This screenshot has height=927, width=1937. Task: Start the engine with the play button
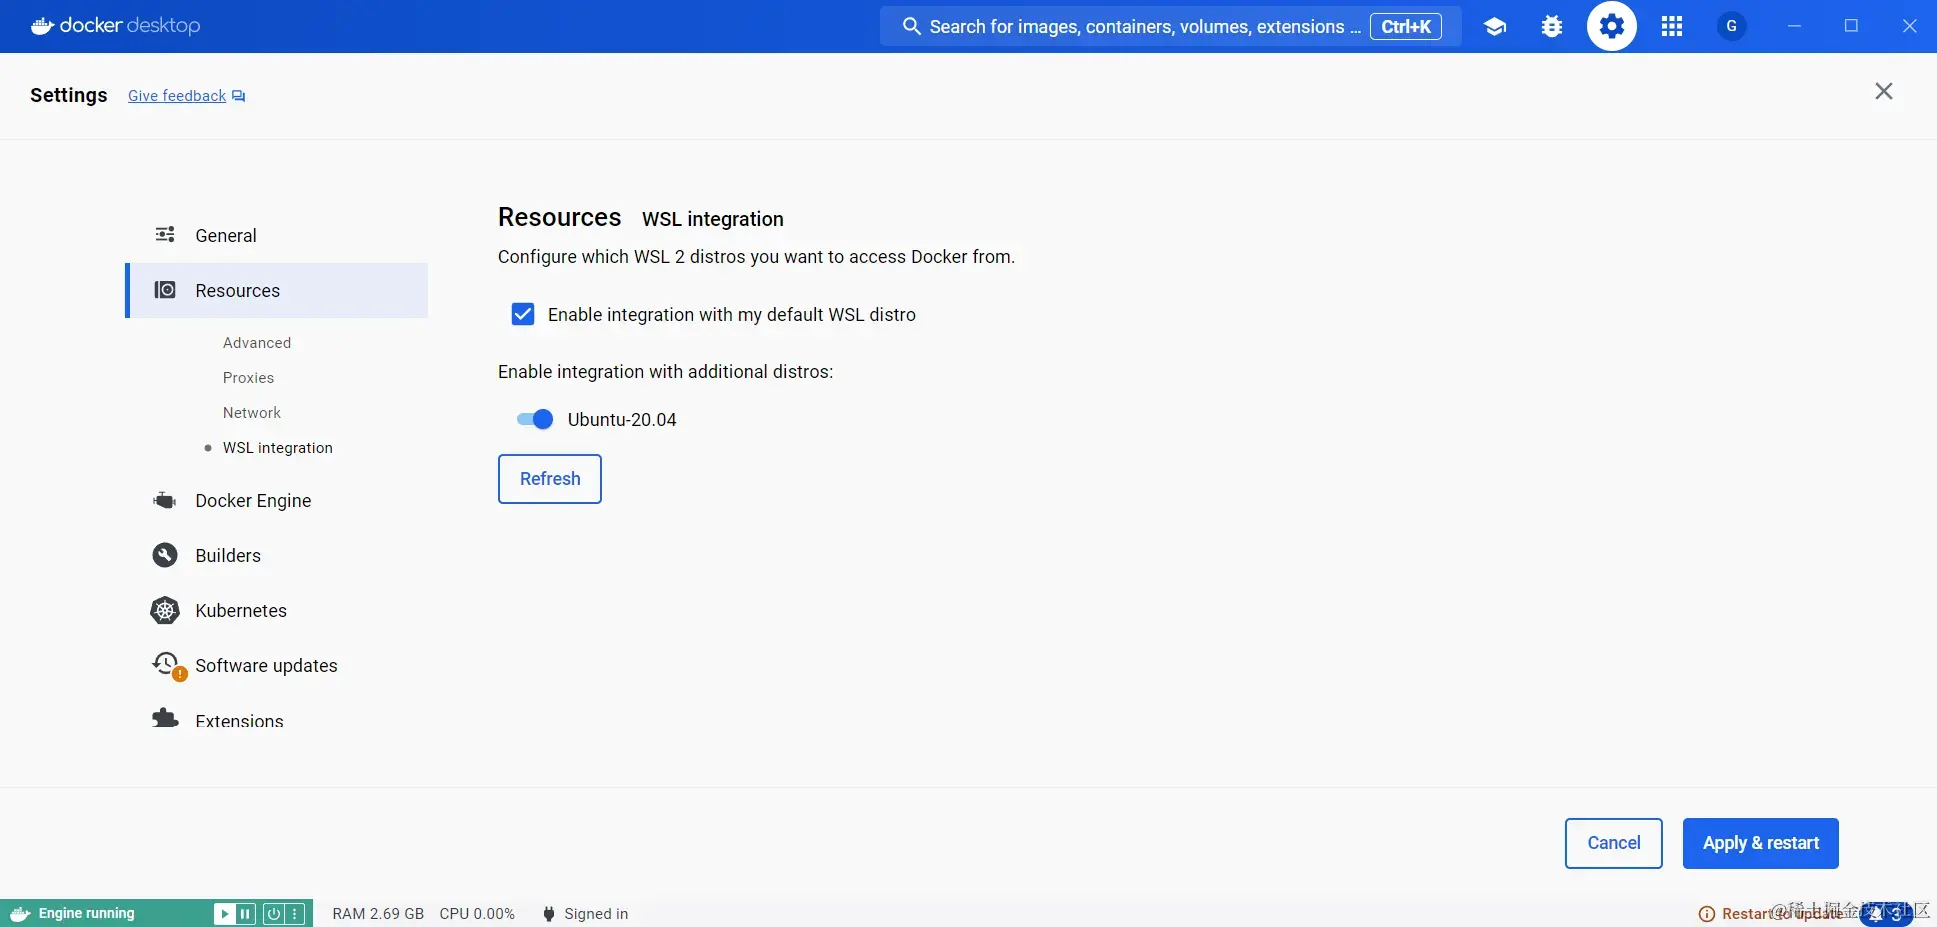[x=224, y=913]
